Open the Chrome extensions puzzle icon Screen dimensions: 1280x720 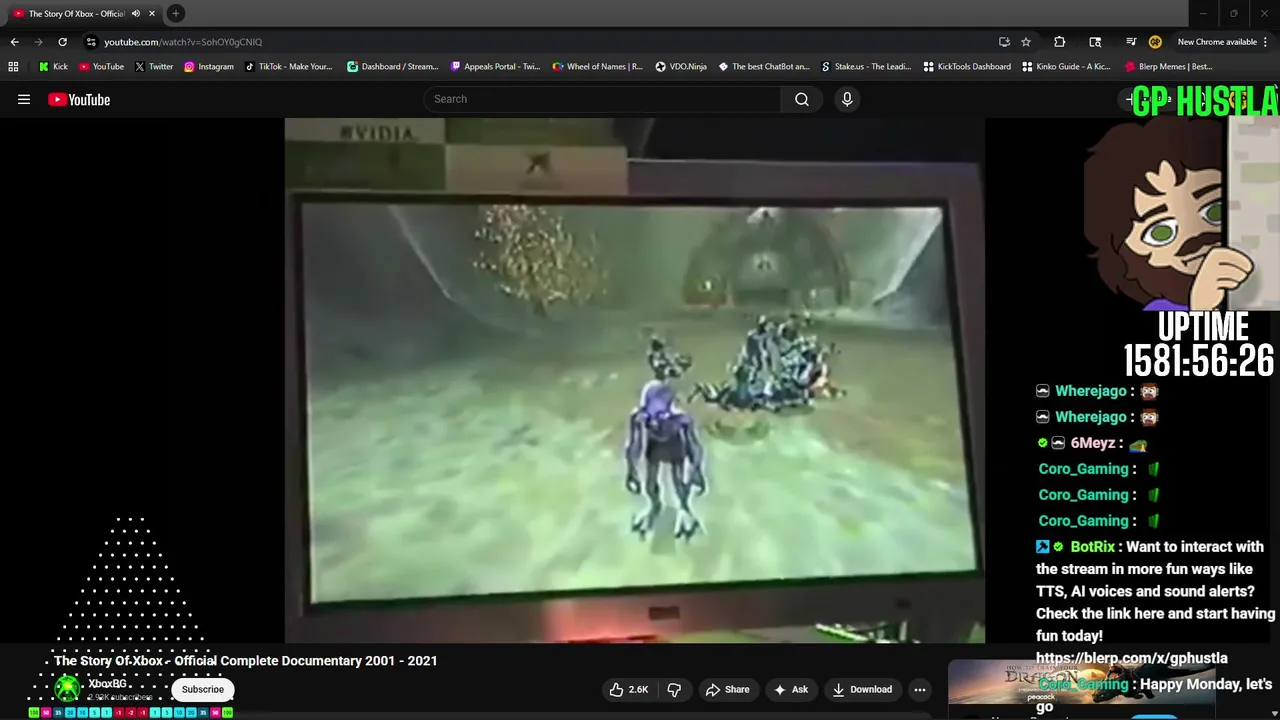tap(1060, 42)
